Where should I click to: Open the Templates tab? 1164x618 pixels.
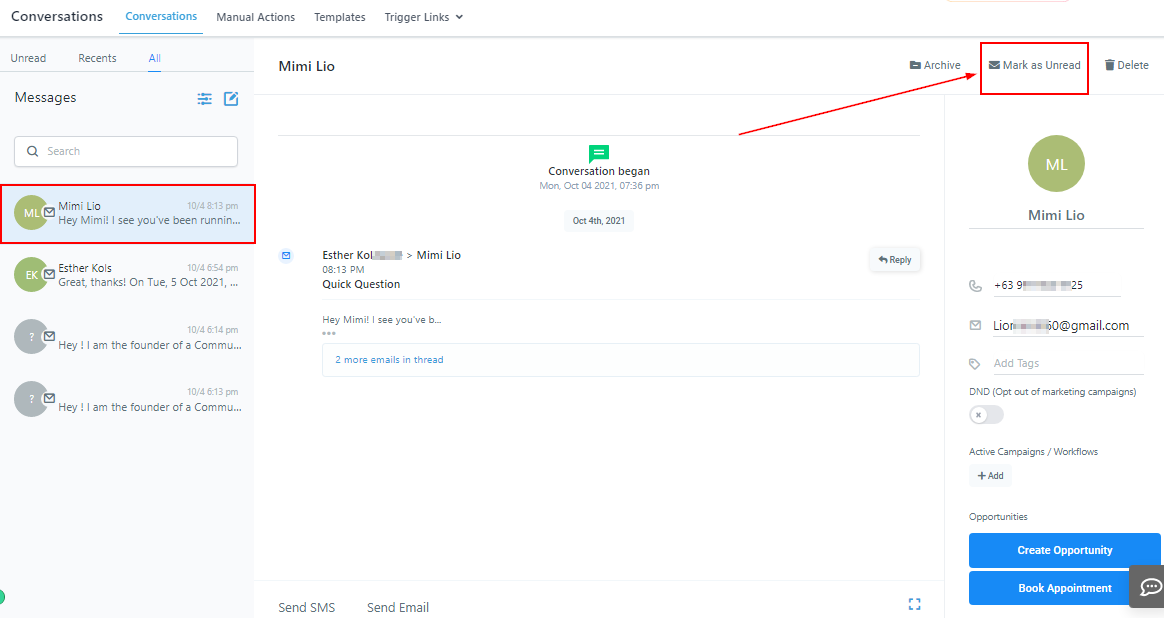340,17
